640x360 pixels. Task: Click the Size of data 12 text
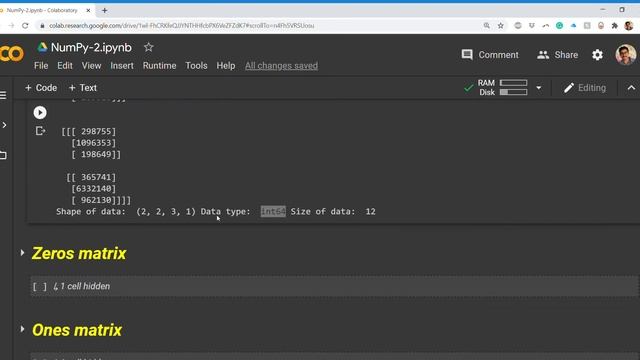[x=333, y=211]
